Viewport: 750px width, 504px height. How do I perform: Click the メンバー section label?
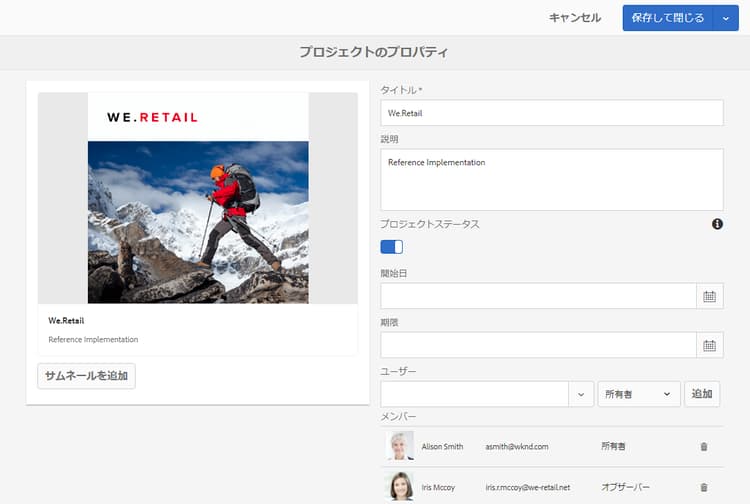tap(398, 417)
